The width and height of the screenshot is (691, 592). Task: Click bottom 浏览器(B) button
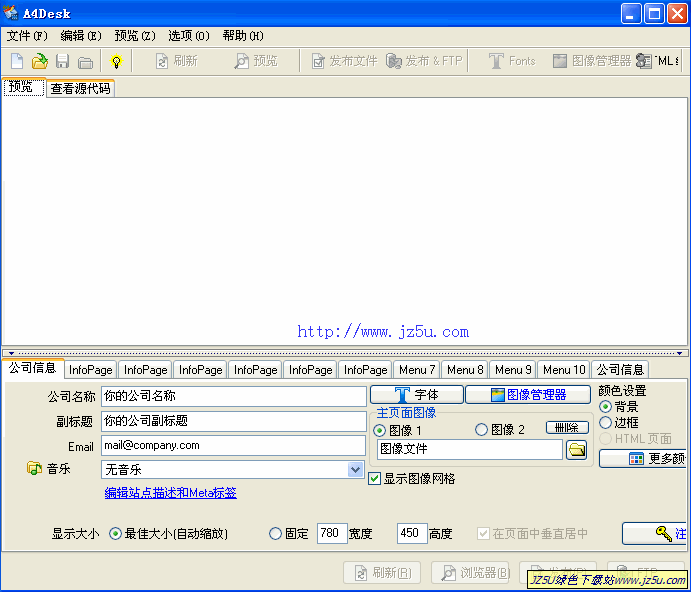471,573
